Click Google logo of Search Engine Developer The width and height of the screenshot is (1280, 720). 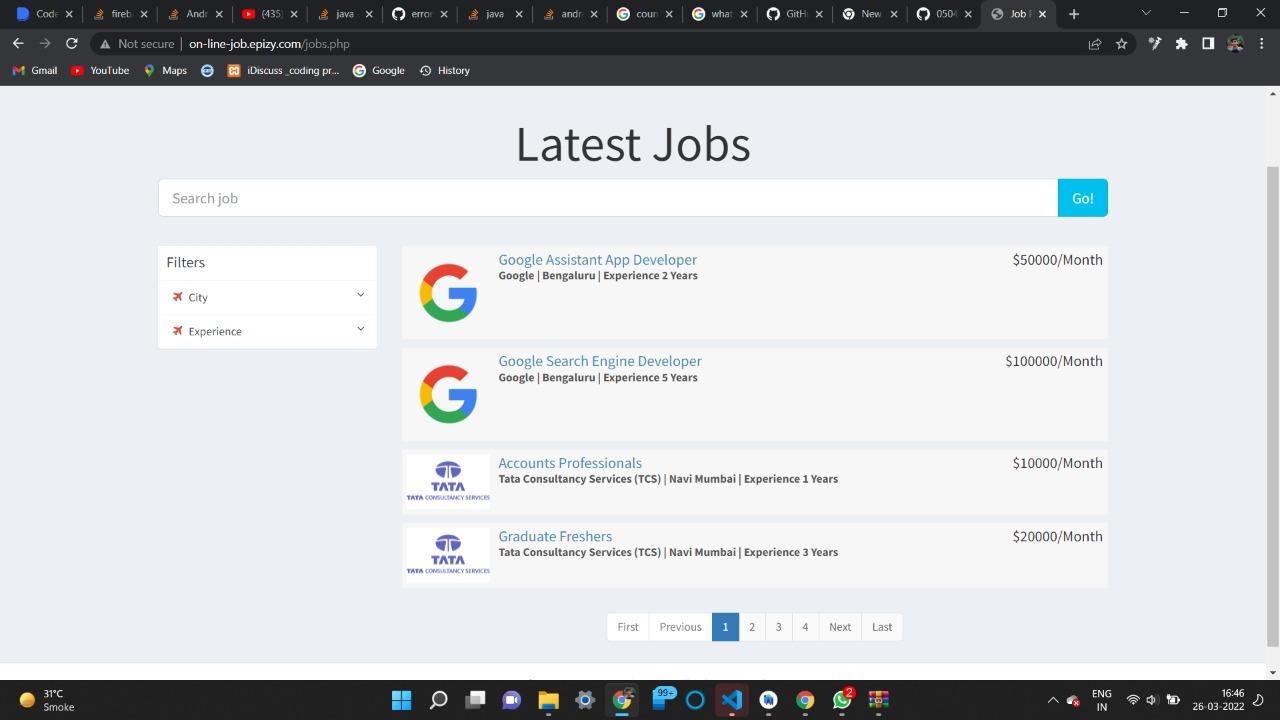(x=448, y=394)
